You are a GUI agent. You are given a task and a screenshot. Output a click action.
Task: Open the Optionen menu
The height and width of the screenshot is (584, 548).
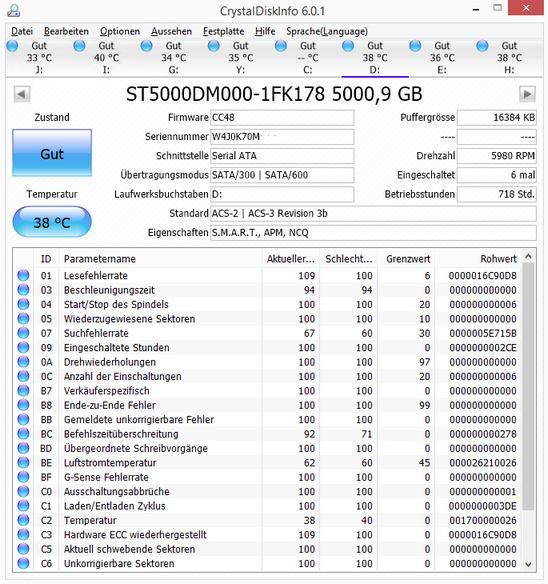[120, 31]
